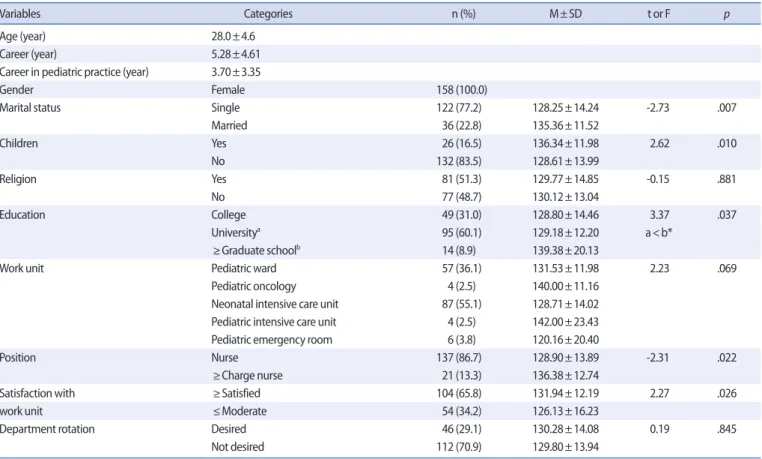Viewport: 762px width, 459px height.
Task: Click the '87 (55.1)' cell
Action: click(462, 304)
